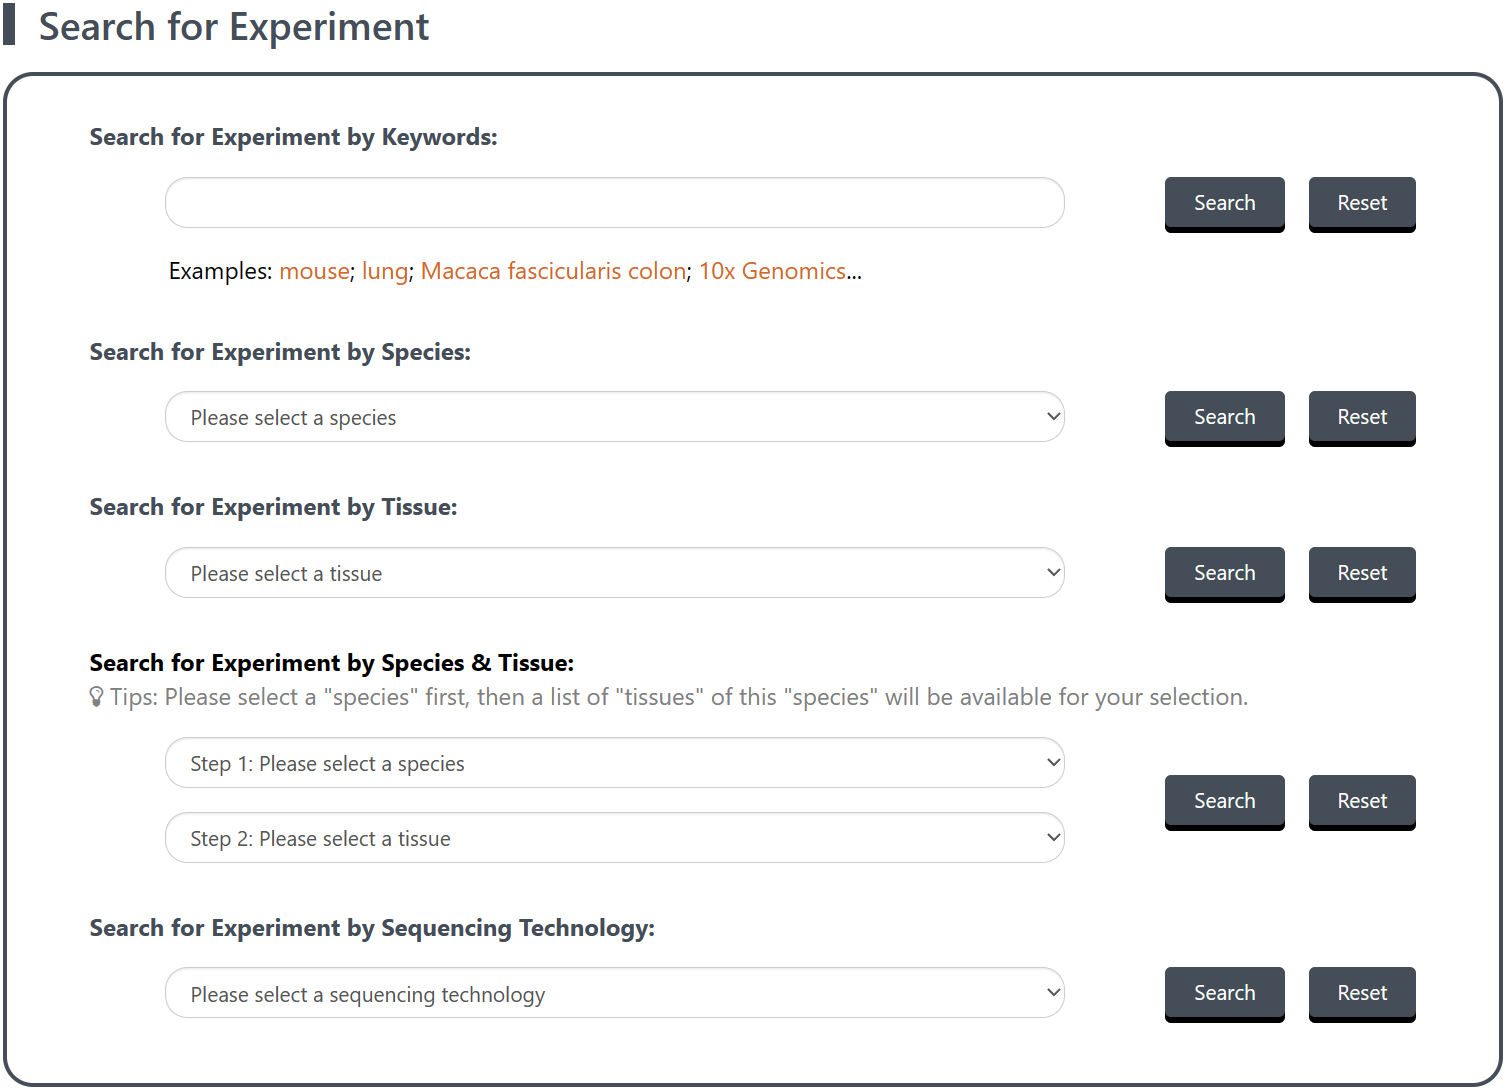The width and height of the screenshot is (1507, 1090).
Task: Reset the keywords search field
Action: [x=1362, y=203]
